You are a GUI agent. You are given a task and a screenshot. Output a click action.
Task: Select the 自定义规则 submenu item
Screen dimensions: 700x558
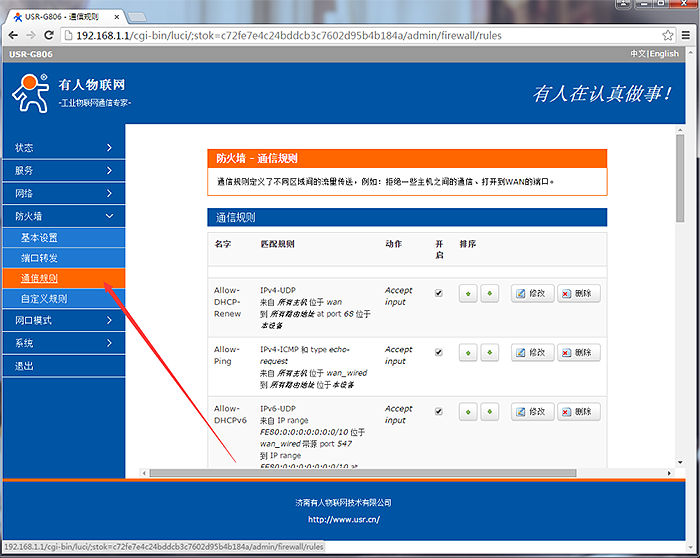click(x=44, y=298)
